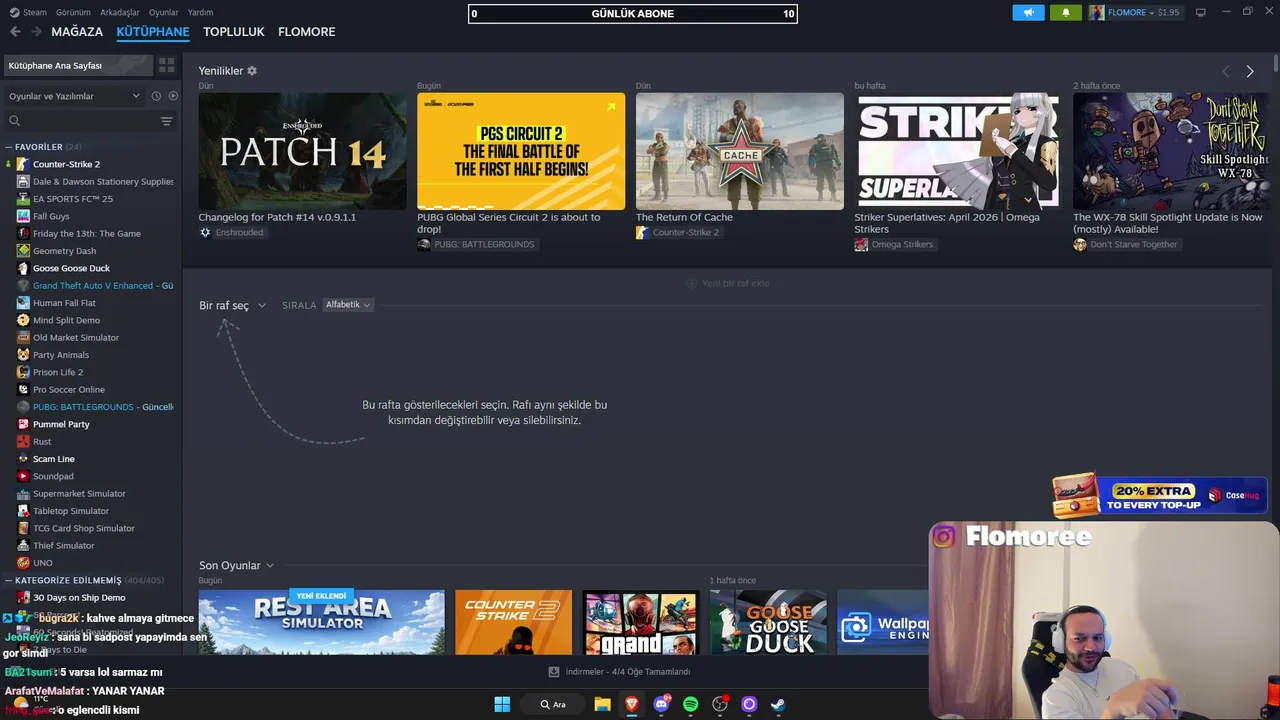Open the collections grid view icon
Screen dimensions: 1280x720
[x=166, y=65]
